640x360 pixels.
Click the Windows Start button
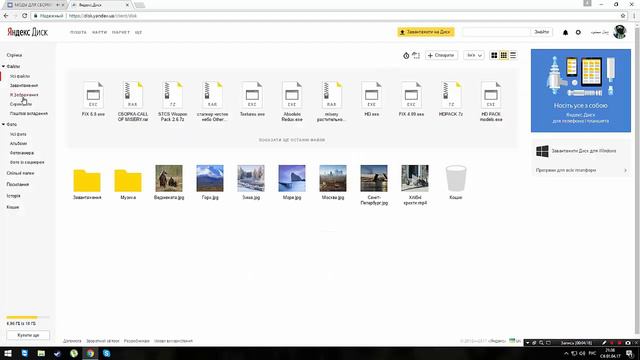coord(8,353)
